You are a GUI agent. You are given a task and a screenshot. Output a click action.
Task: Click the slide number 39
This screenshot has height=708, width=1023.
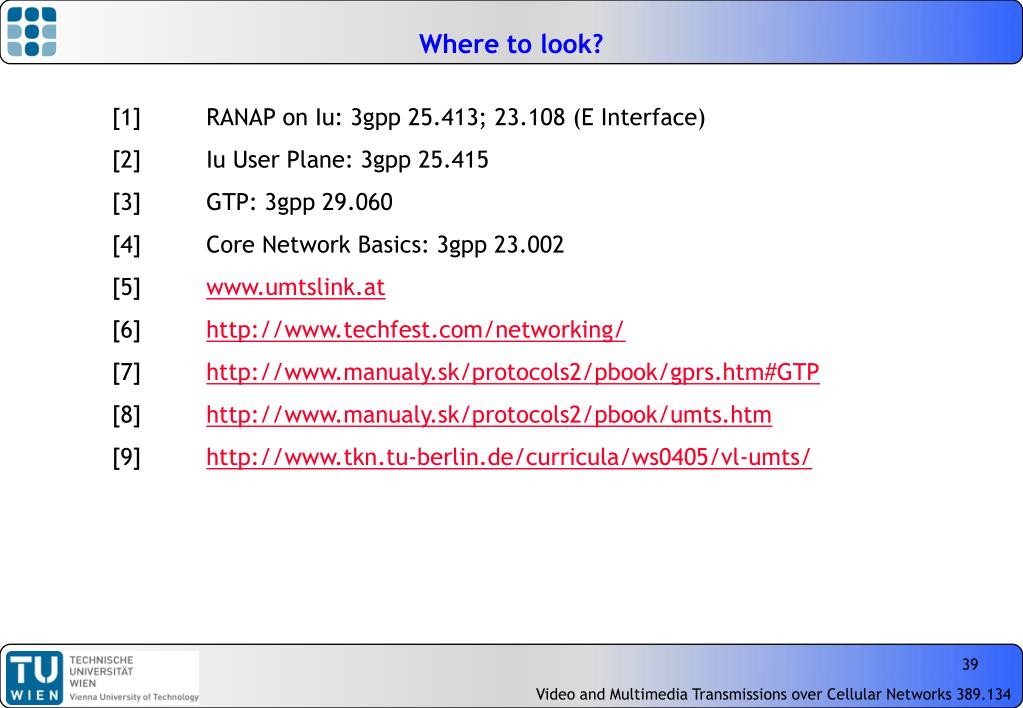pyautogui.click(x=970, y=664)
